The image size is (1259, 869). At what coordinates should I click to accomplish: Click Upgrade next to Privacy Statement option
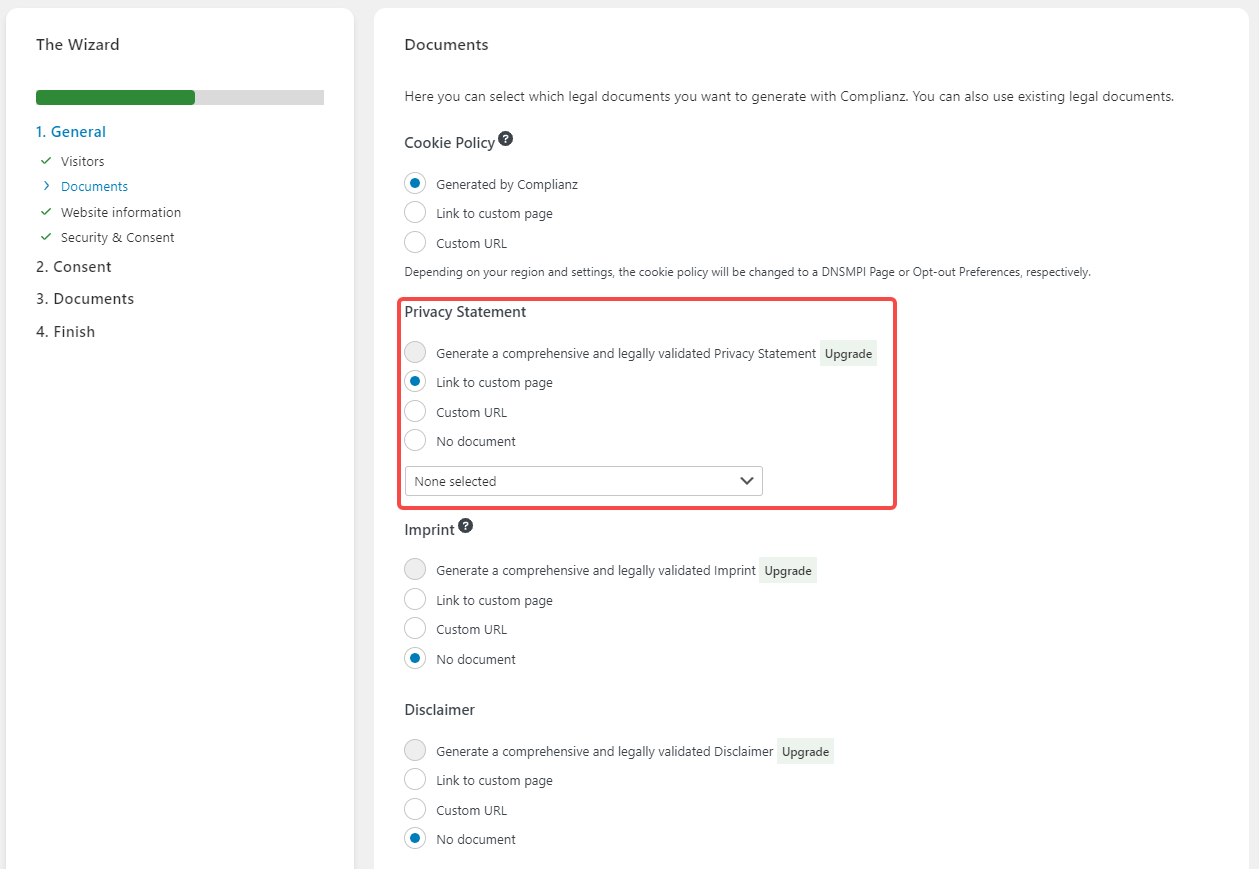tap(848, 353)
